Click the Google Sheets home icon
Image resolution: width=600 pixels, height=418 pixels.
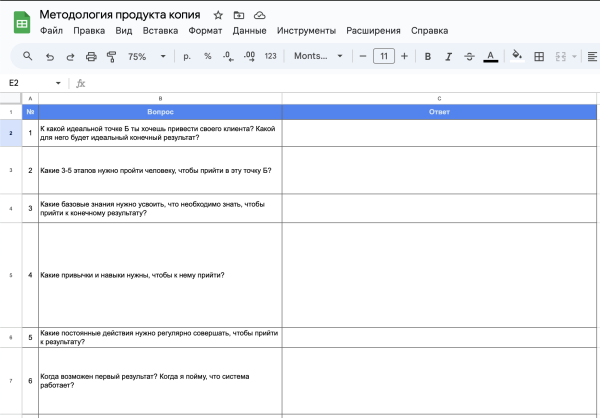(x=21, y=22)
